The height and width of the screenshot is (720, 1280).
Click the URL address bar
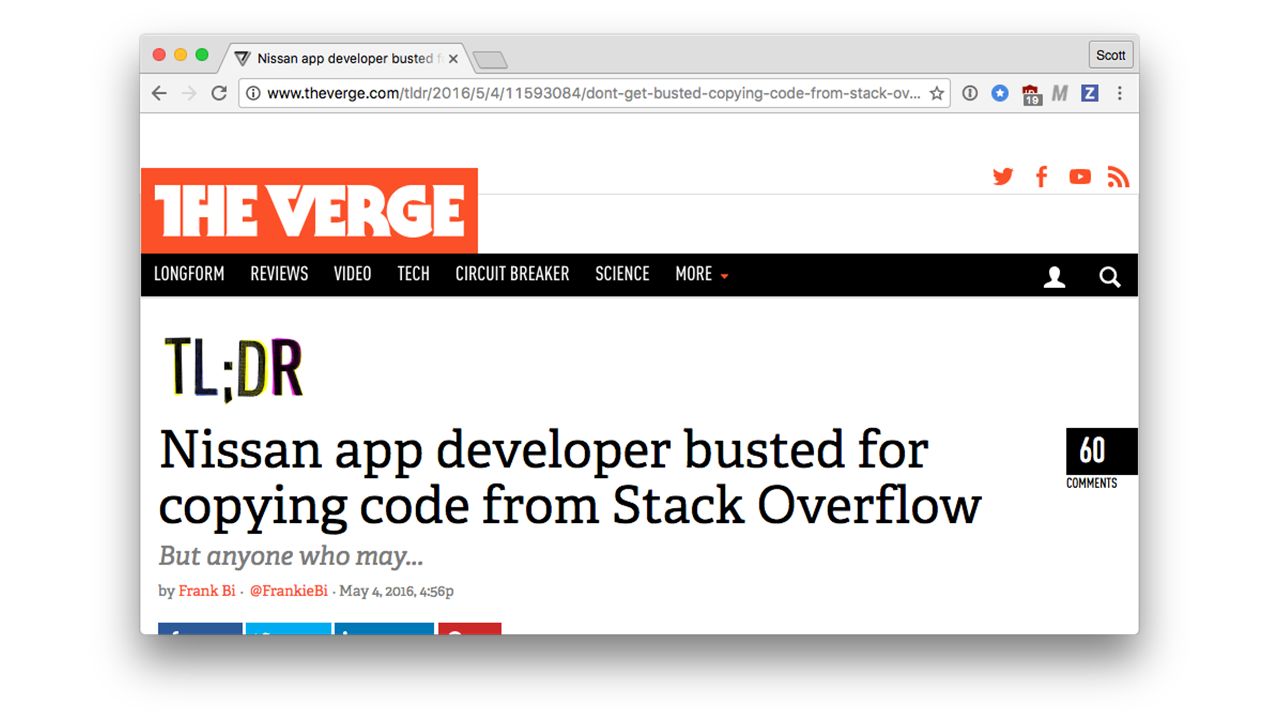click(x=594, y=93)
